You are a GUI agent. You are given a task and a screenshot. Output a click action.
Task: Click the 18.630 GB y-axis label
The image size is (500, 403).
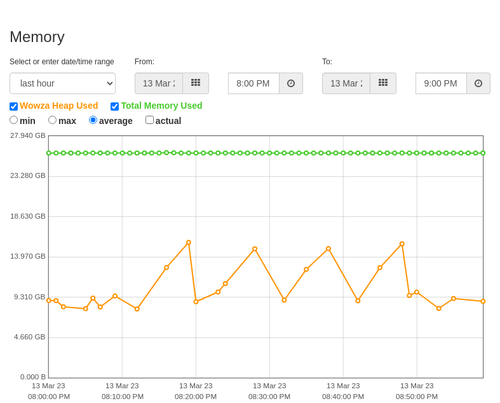point(28,216)
